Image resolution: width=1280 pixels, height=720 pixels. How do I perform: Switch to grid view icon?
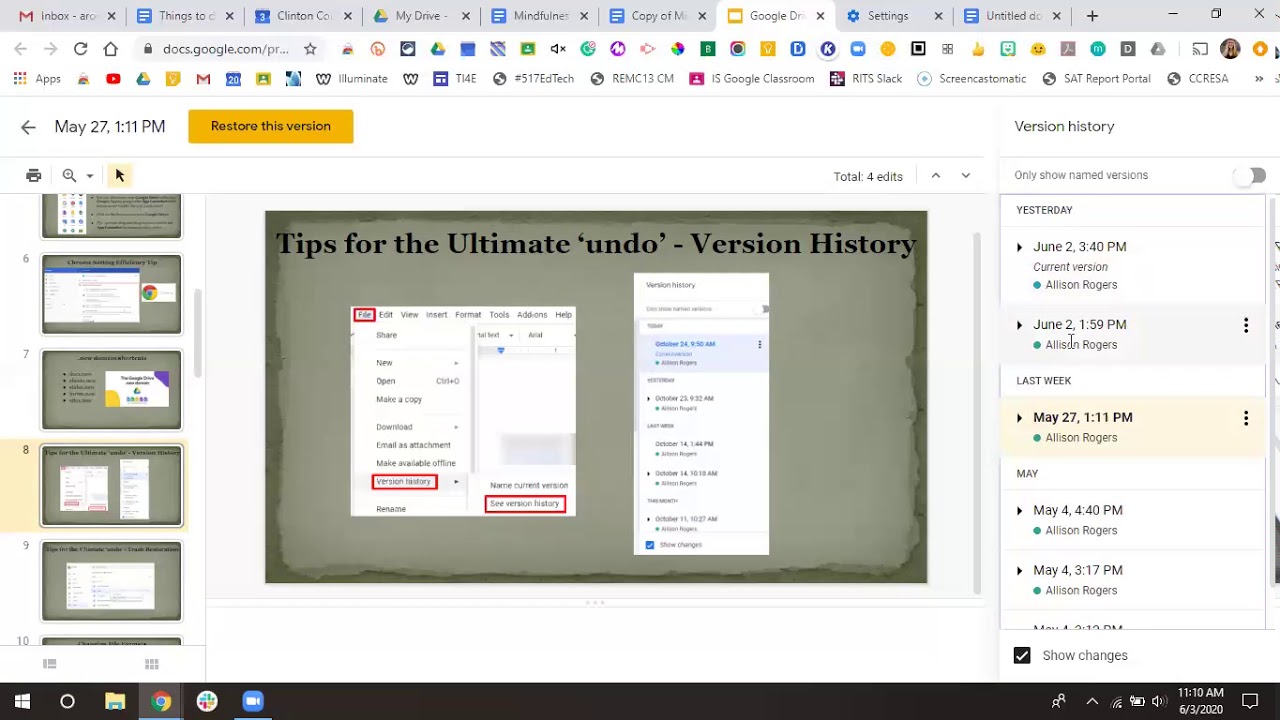tap(152, 664)
